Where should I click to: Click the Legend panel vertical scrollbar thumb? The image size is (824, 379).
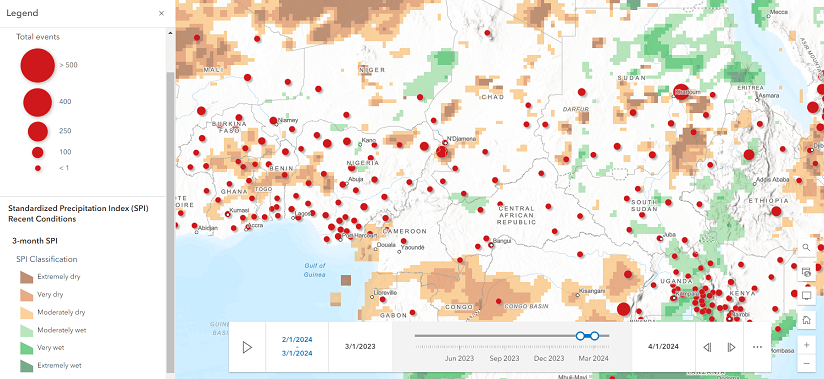(x=170, y=221)
